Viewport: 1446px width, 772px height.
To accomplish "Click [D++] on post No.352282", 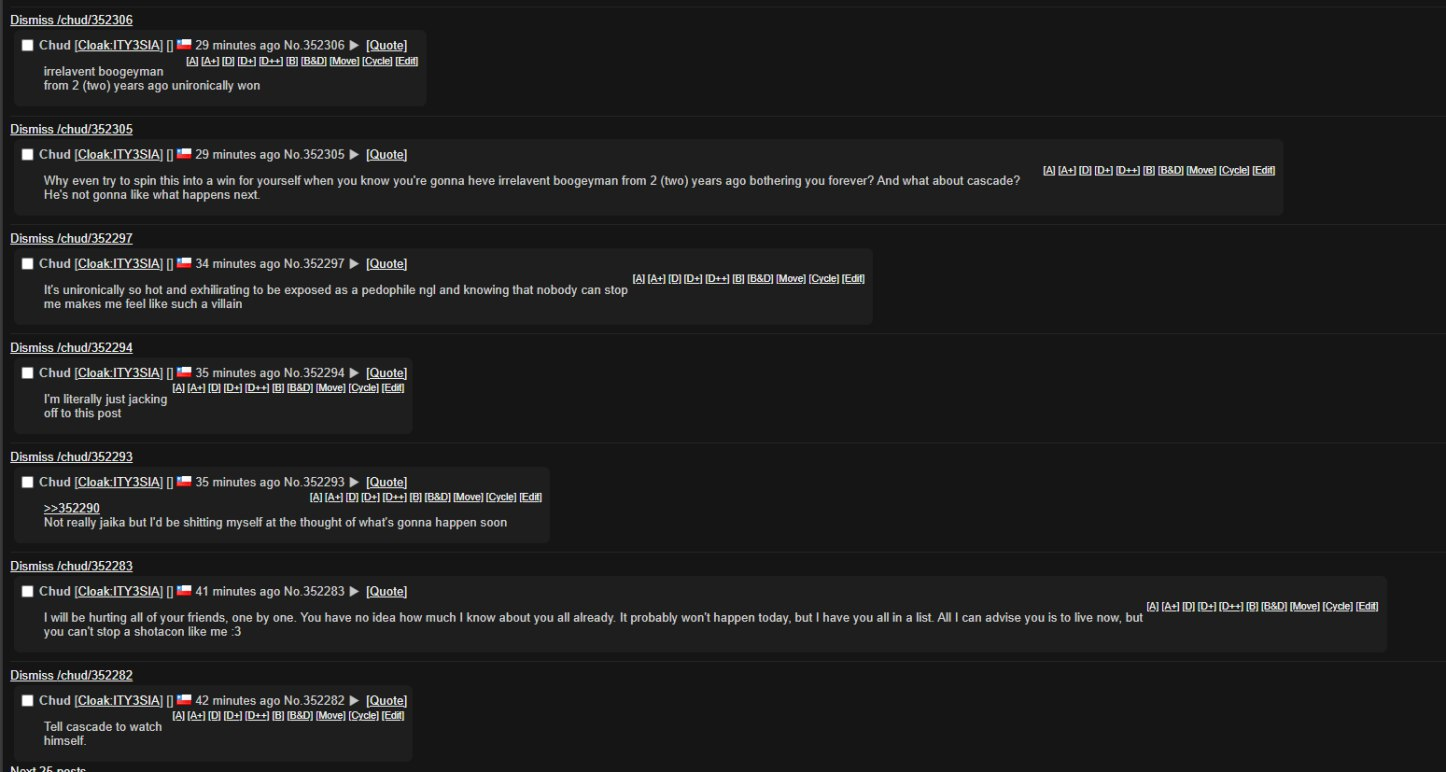I will click(x=257, y=715).
